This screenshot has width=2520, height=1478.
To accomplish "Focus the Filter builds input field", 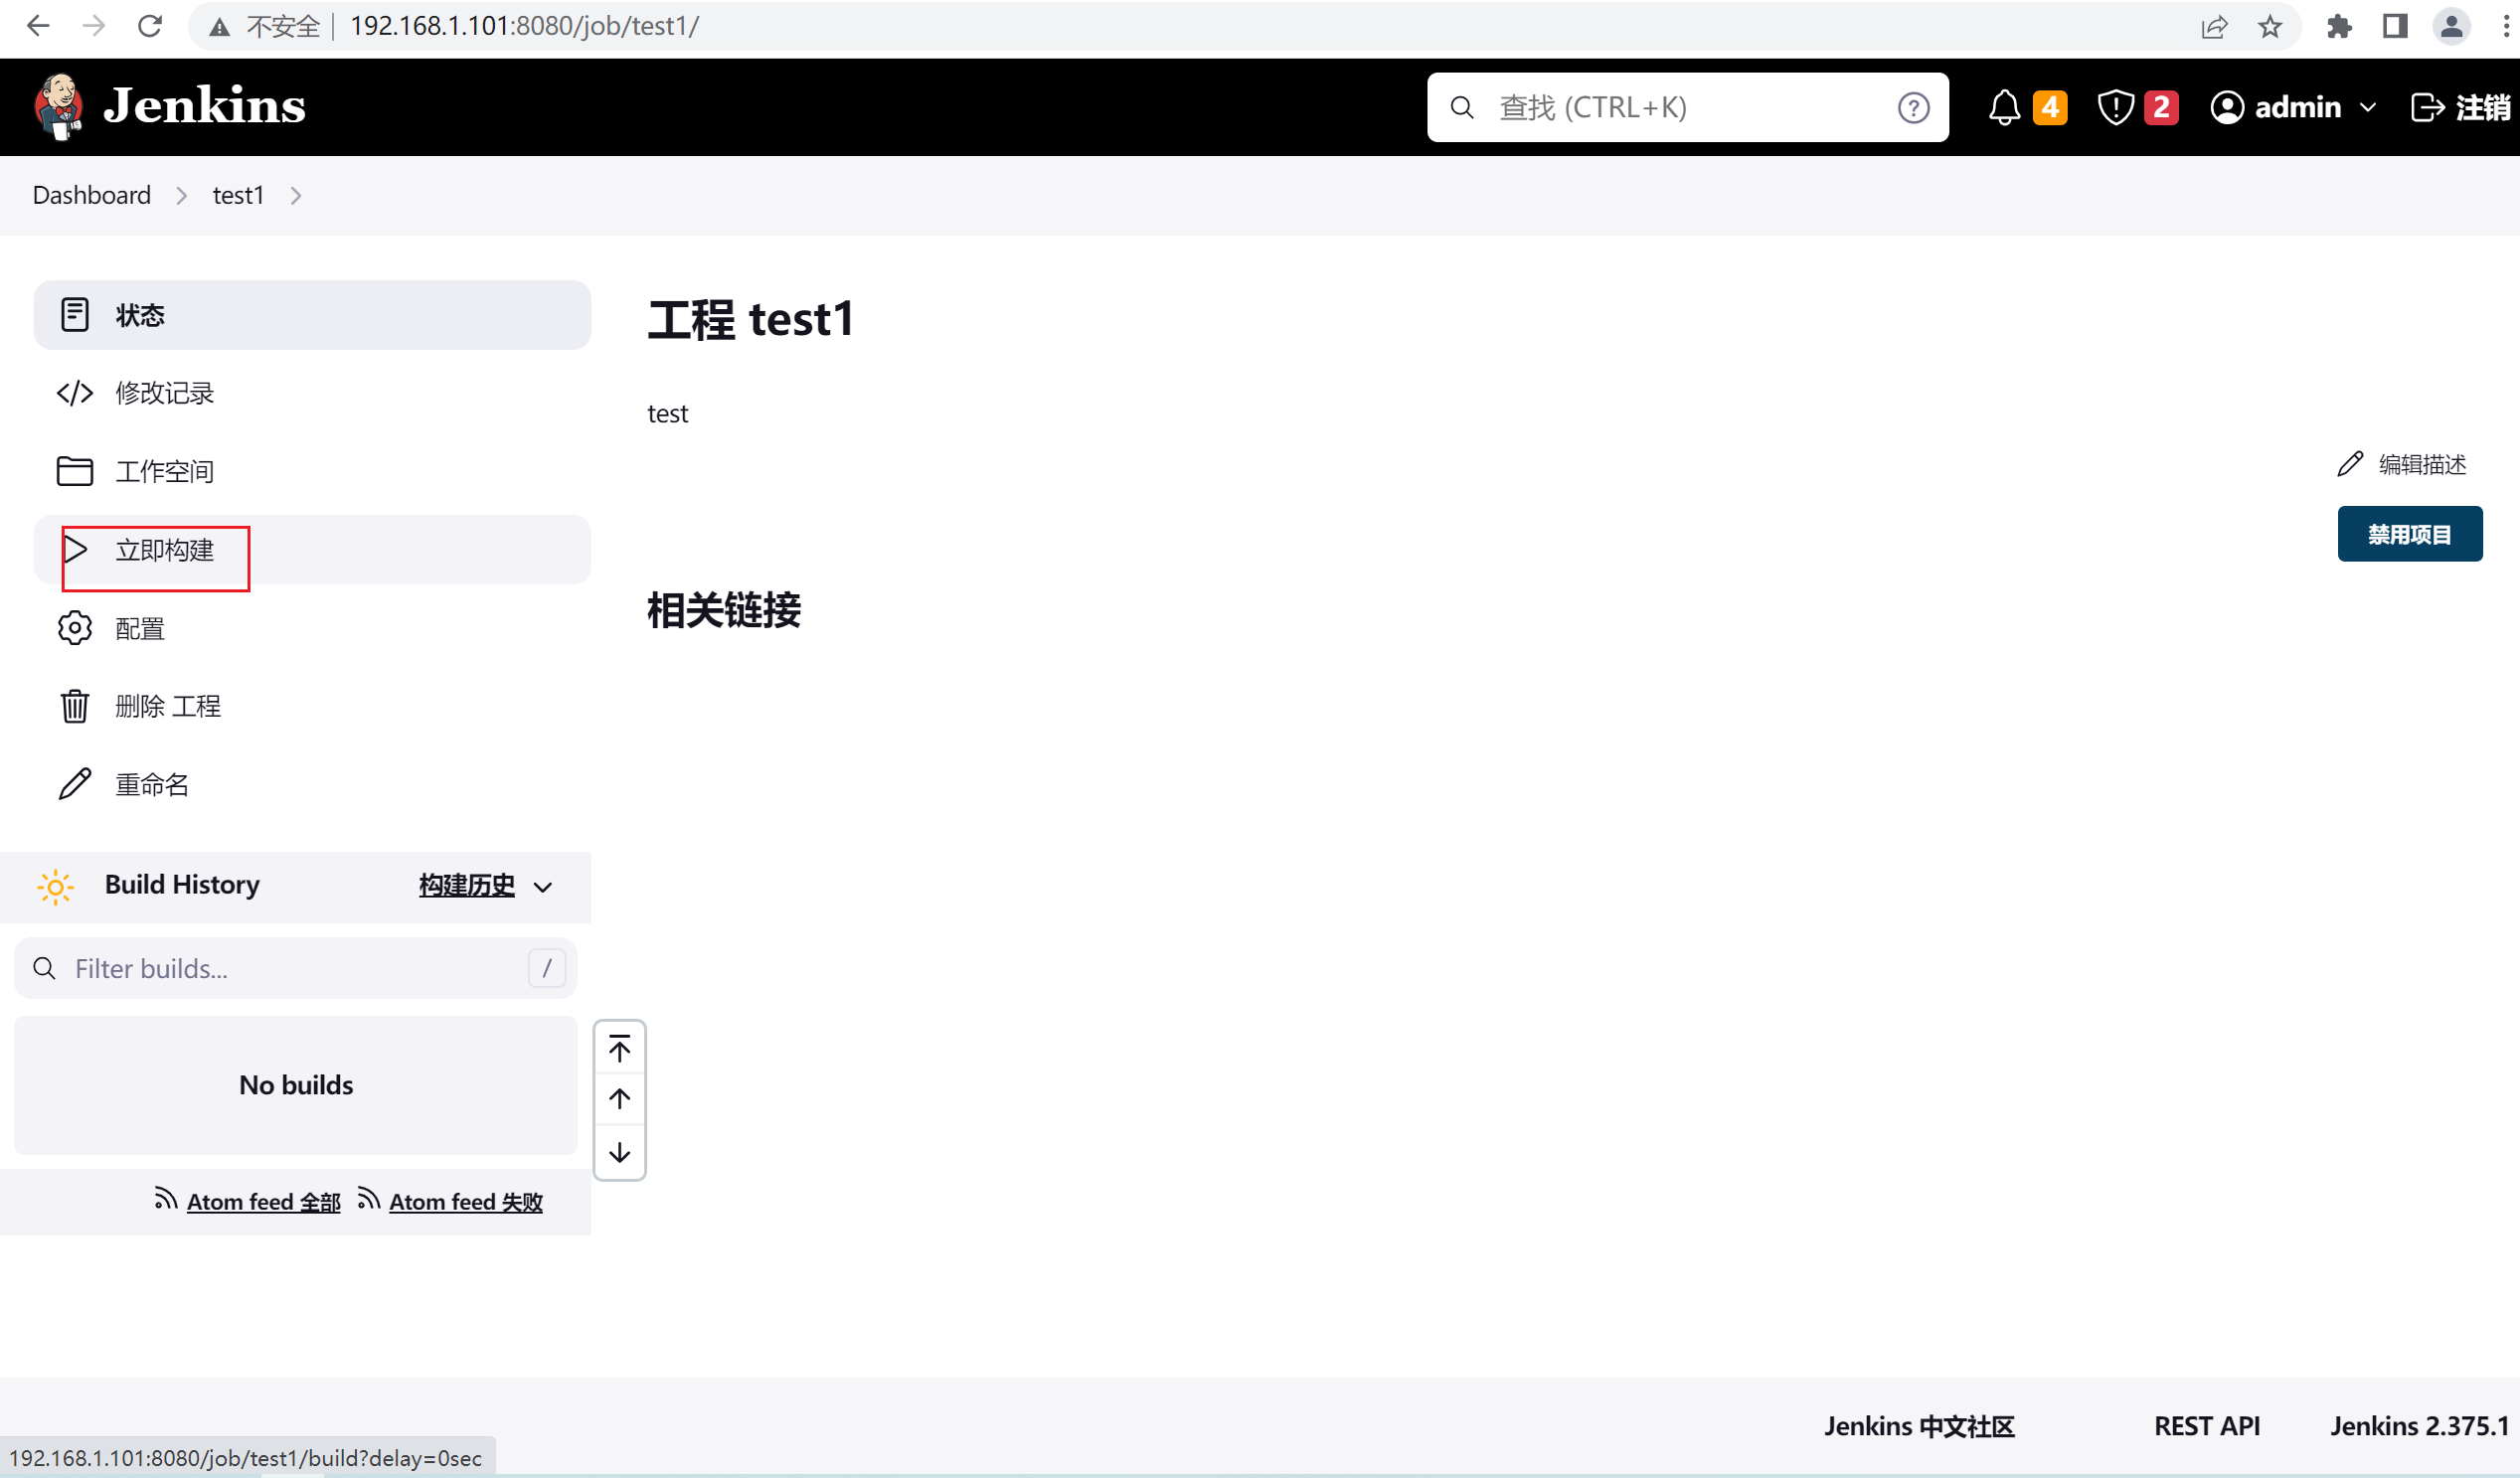I will point(296,968).
